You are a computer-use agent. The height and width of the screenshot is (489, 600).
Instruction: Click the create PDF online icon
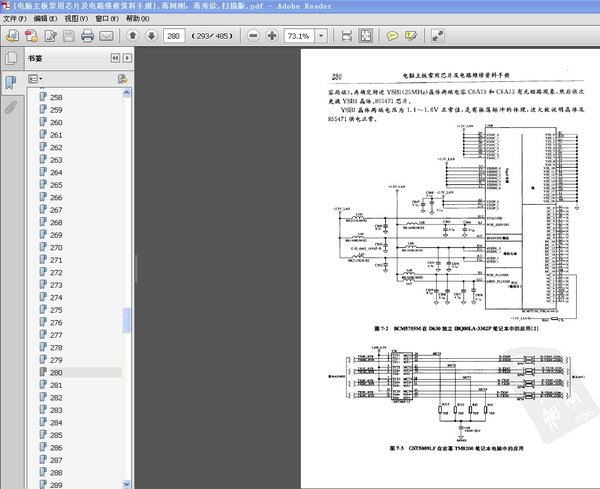31,36
